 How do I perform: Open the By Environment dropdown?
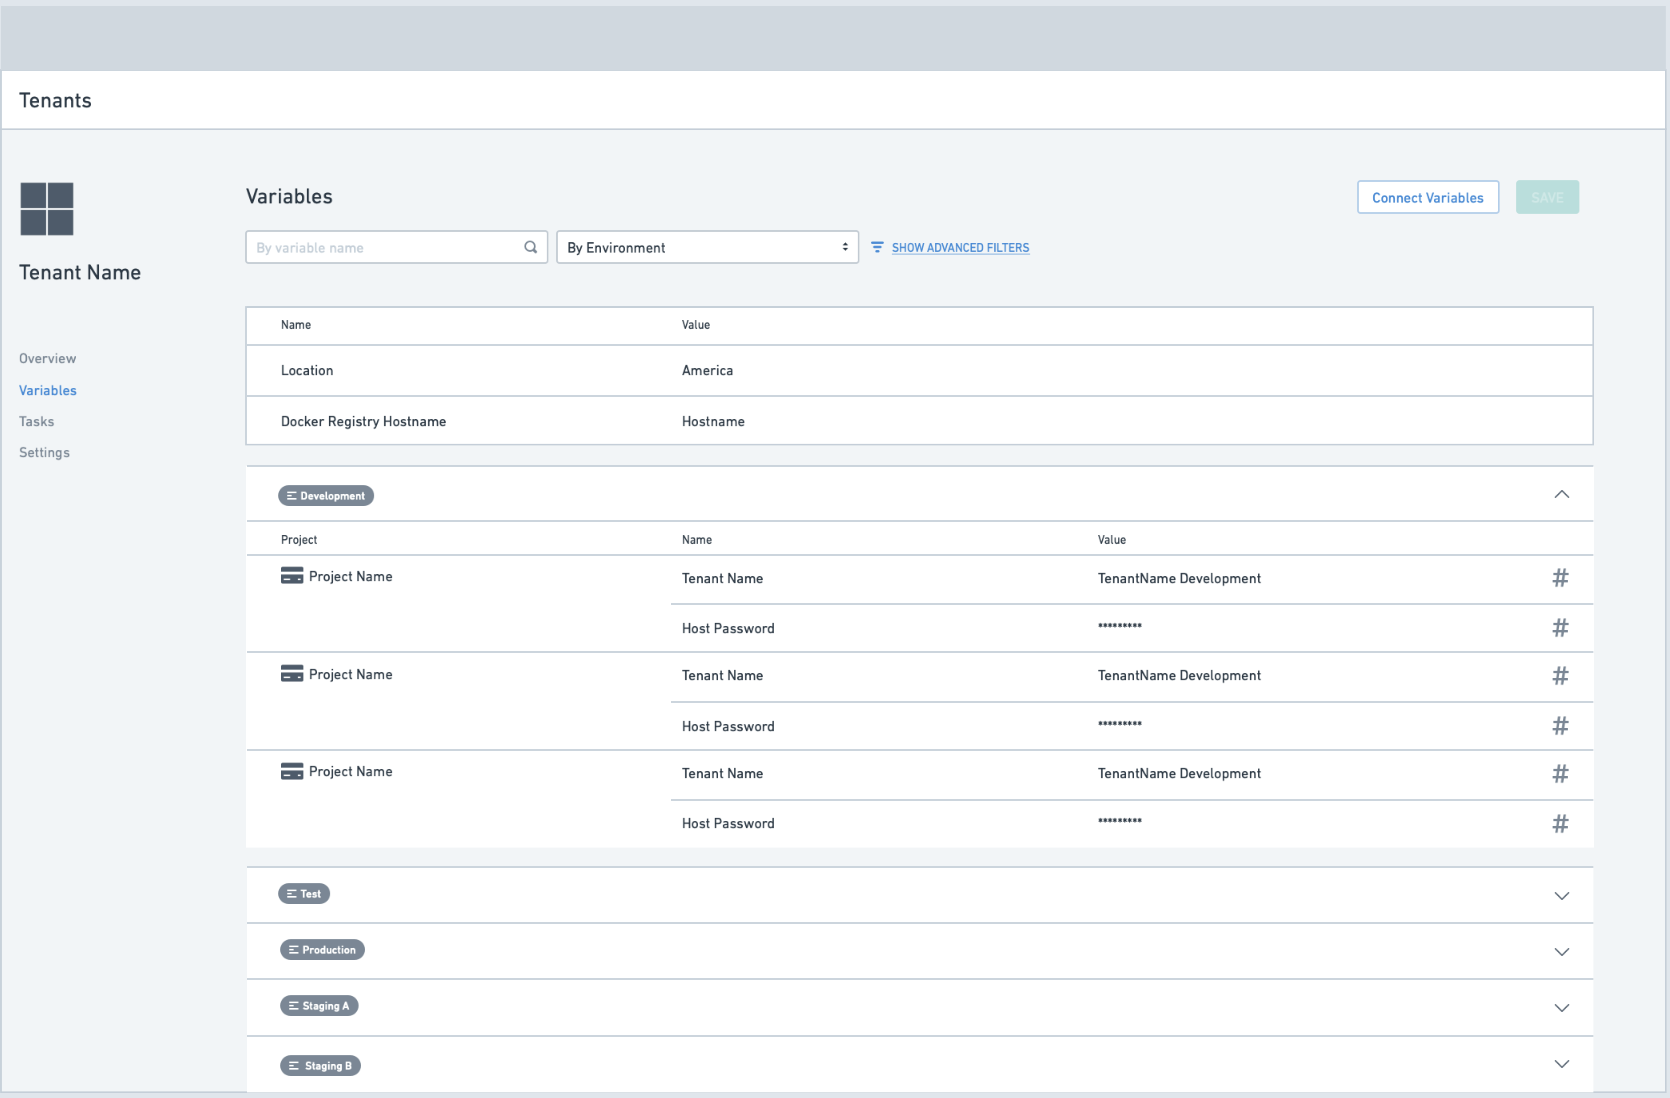(707, 247)
